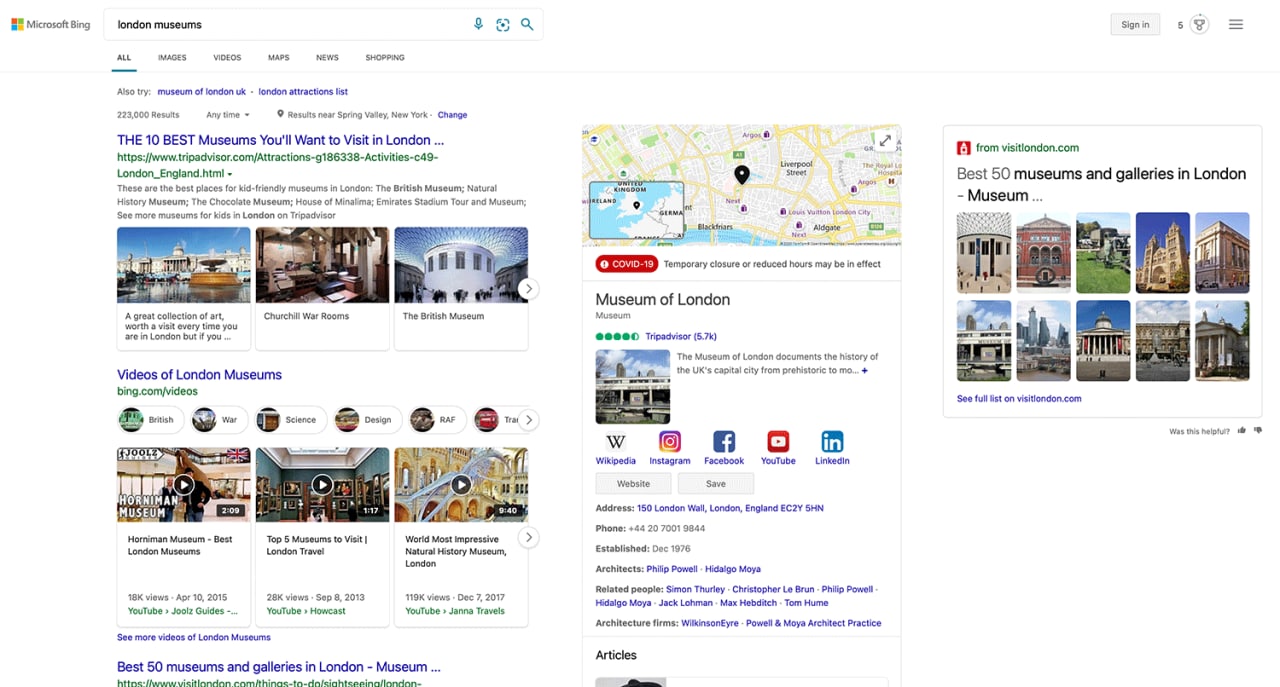
Task: Show more video filter chips
Action: click(x=529, y=420)
